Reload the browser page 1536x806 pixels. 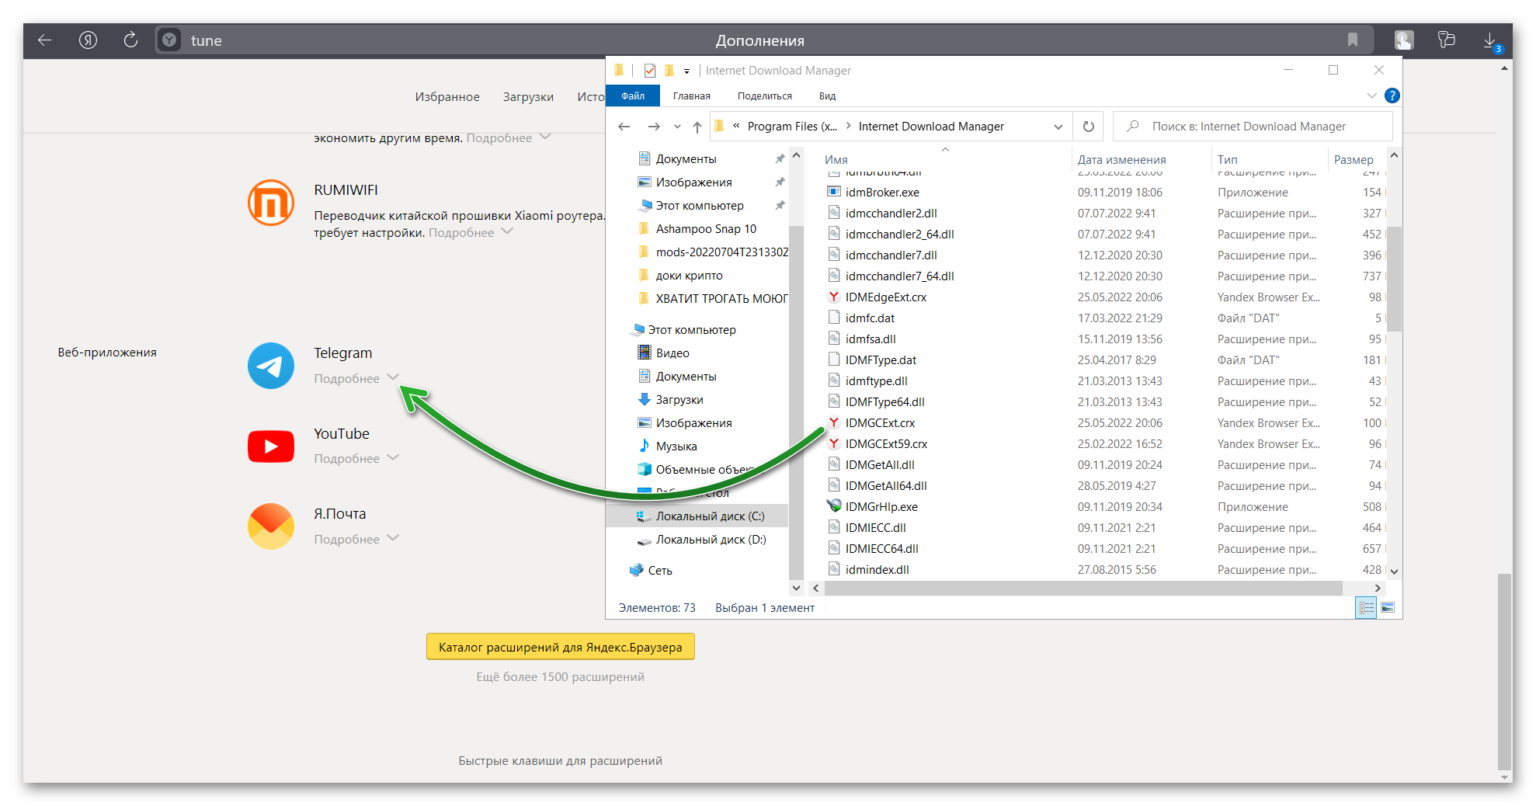(x=130, y=40)
